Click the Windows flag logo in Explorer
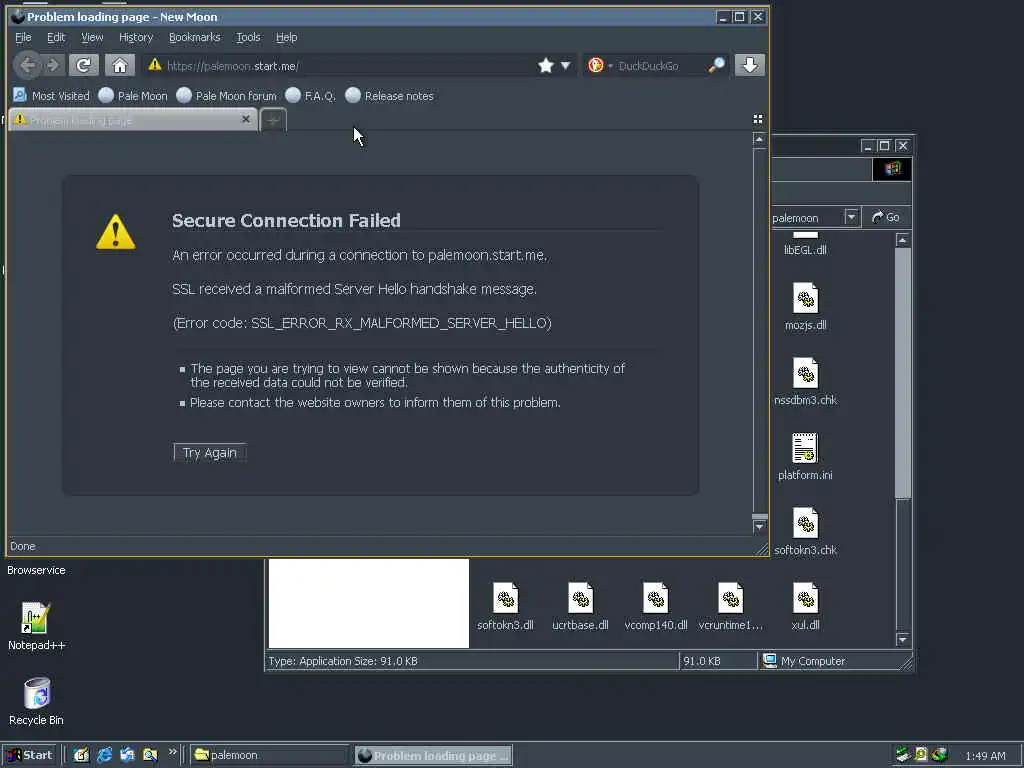1024x768 pixels. point(892,169)
